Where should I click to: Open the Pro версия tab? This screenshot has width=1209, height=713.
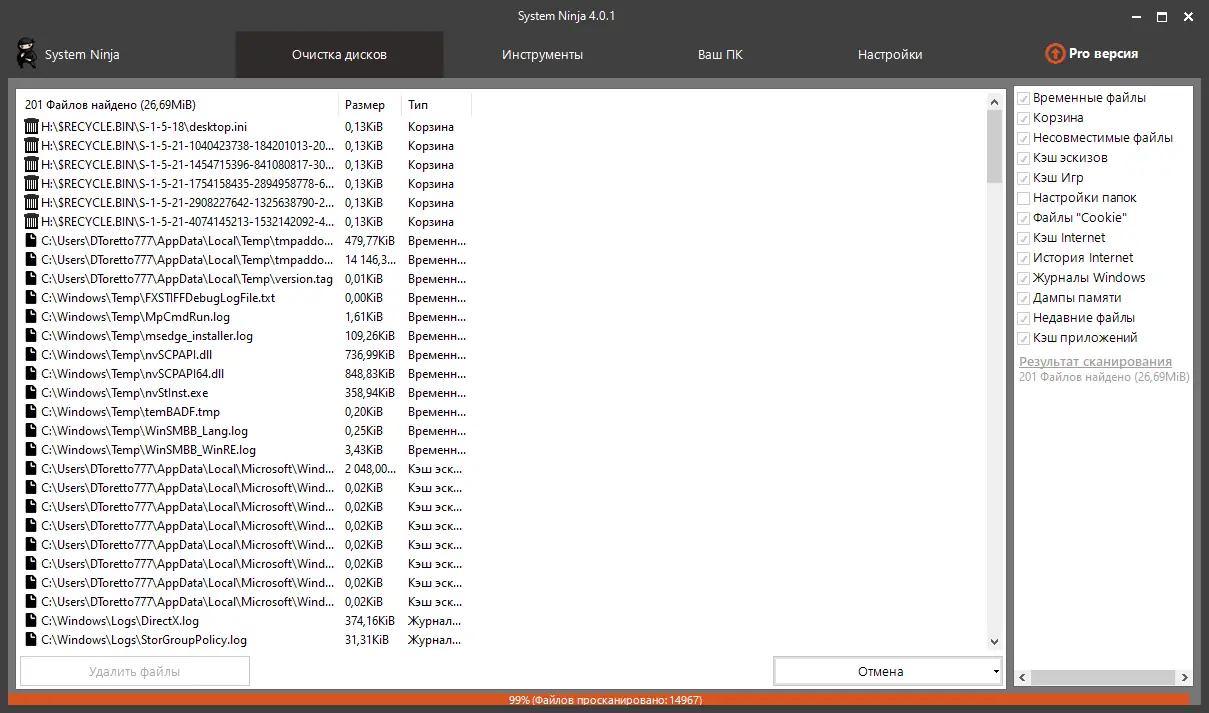click(1092, 54)
